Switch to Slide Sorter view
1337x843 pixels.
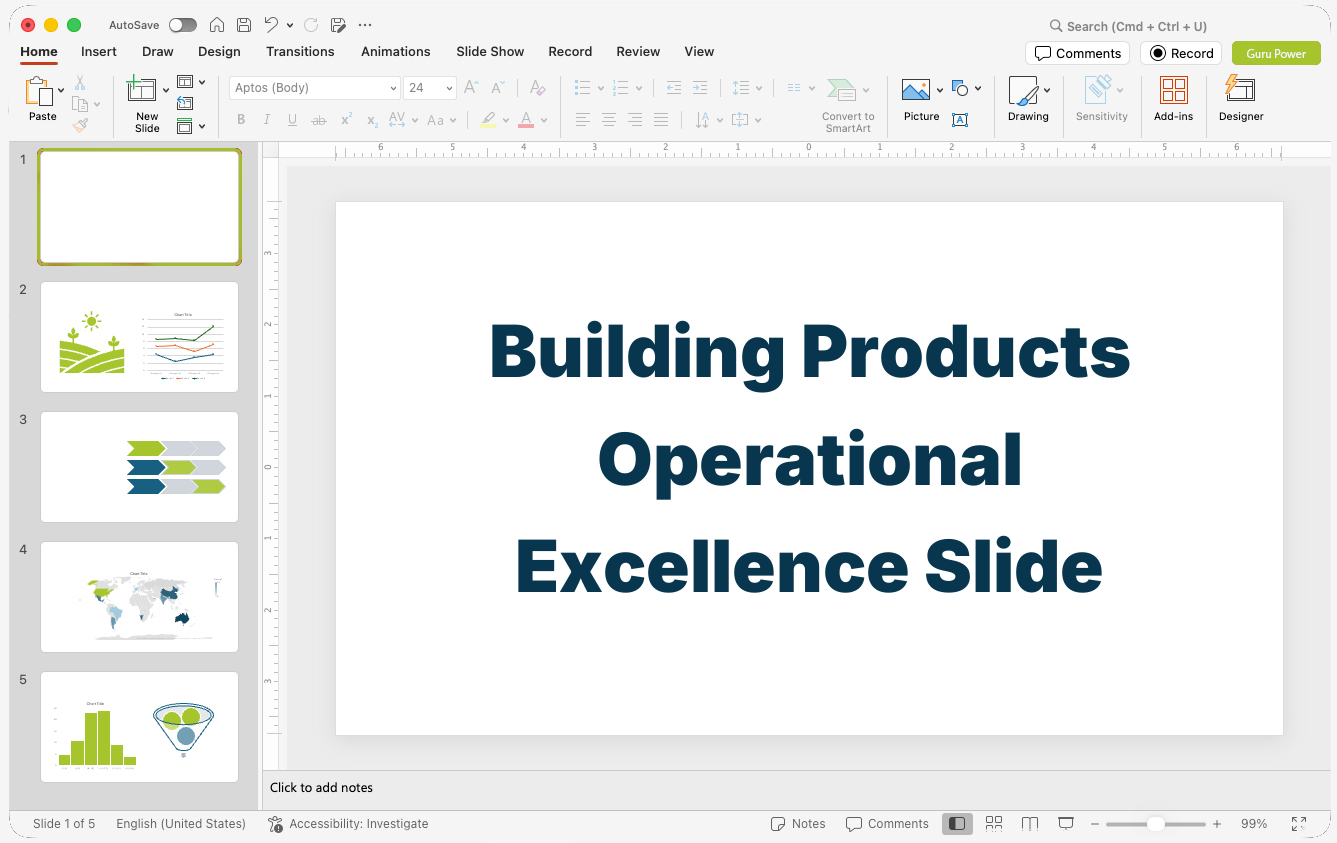coord(994,824)
